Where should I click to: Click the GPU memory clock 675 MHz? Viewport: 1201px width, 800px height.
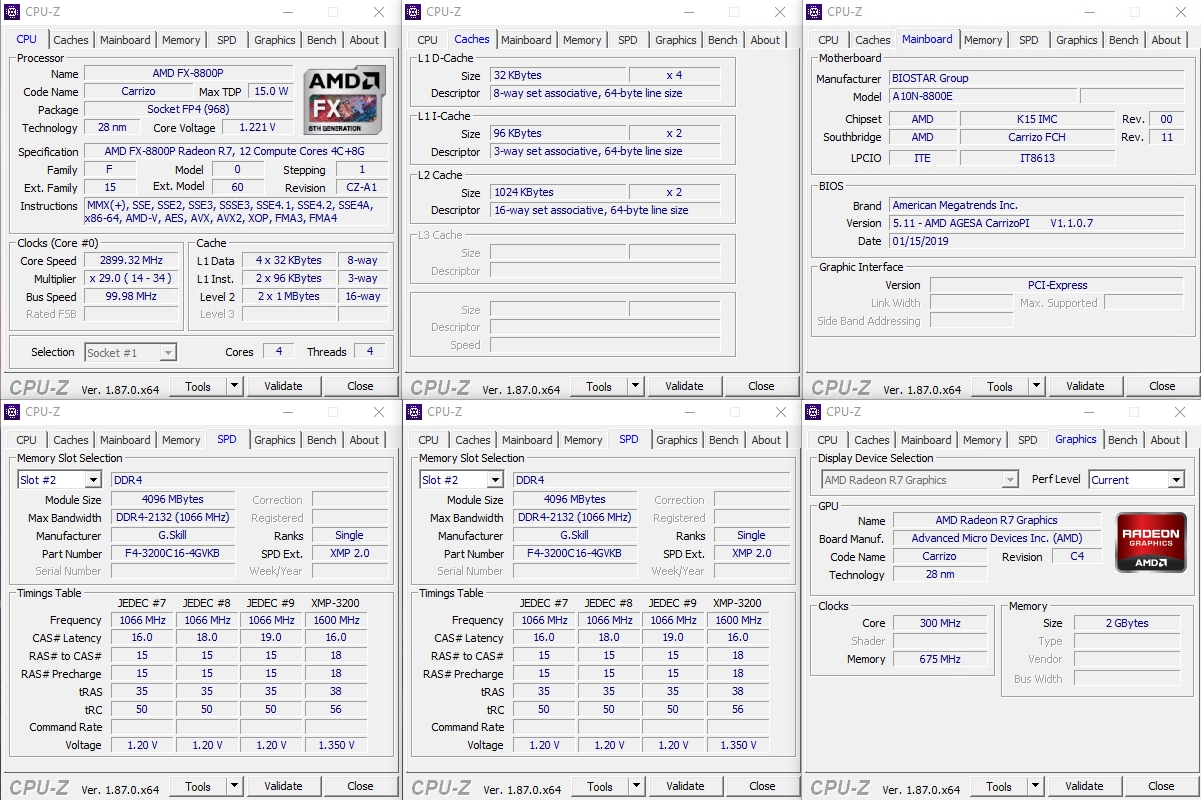point(940,659)
